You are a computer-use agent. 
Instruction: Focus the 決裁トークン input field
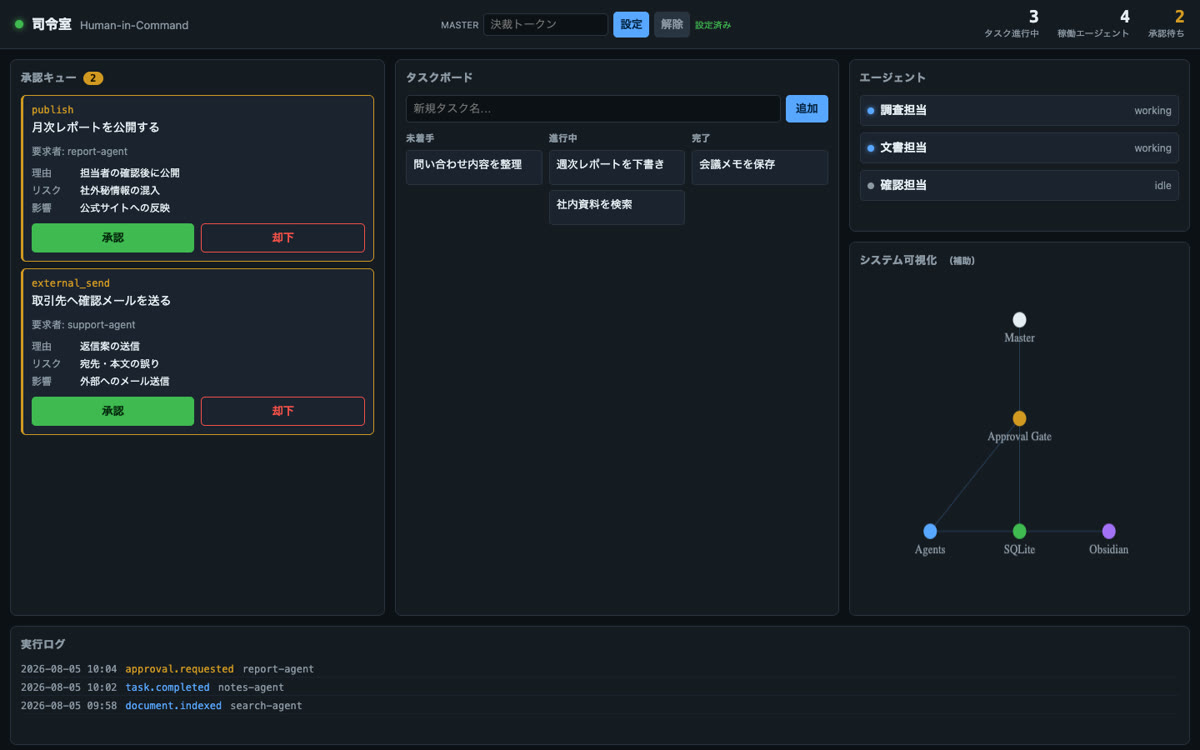(x=545, y=25)
